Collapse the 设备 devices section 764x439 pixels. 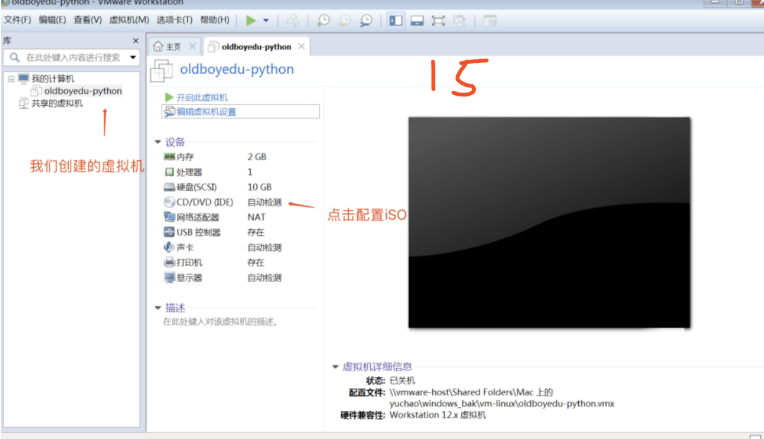[x=158, y=142]
